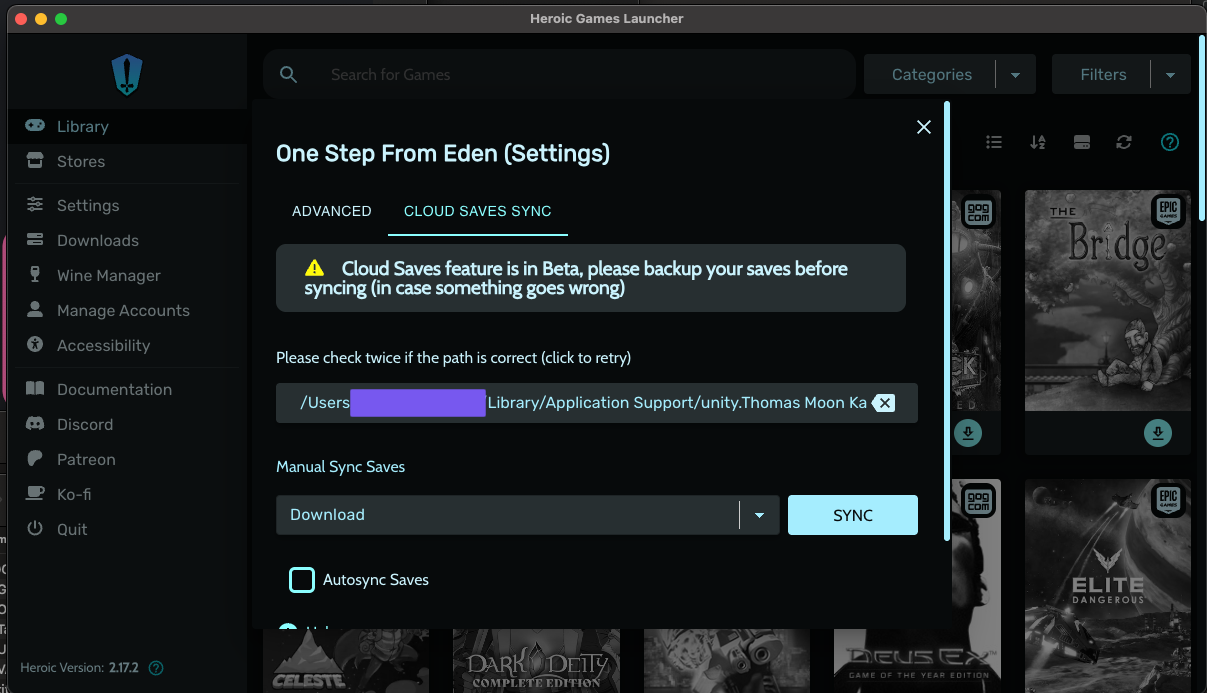This screenshot has width=1207, height=693.
Task: Open the Celeste game card
Action: pos(346,661)
